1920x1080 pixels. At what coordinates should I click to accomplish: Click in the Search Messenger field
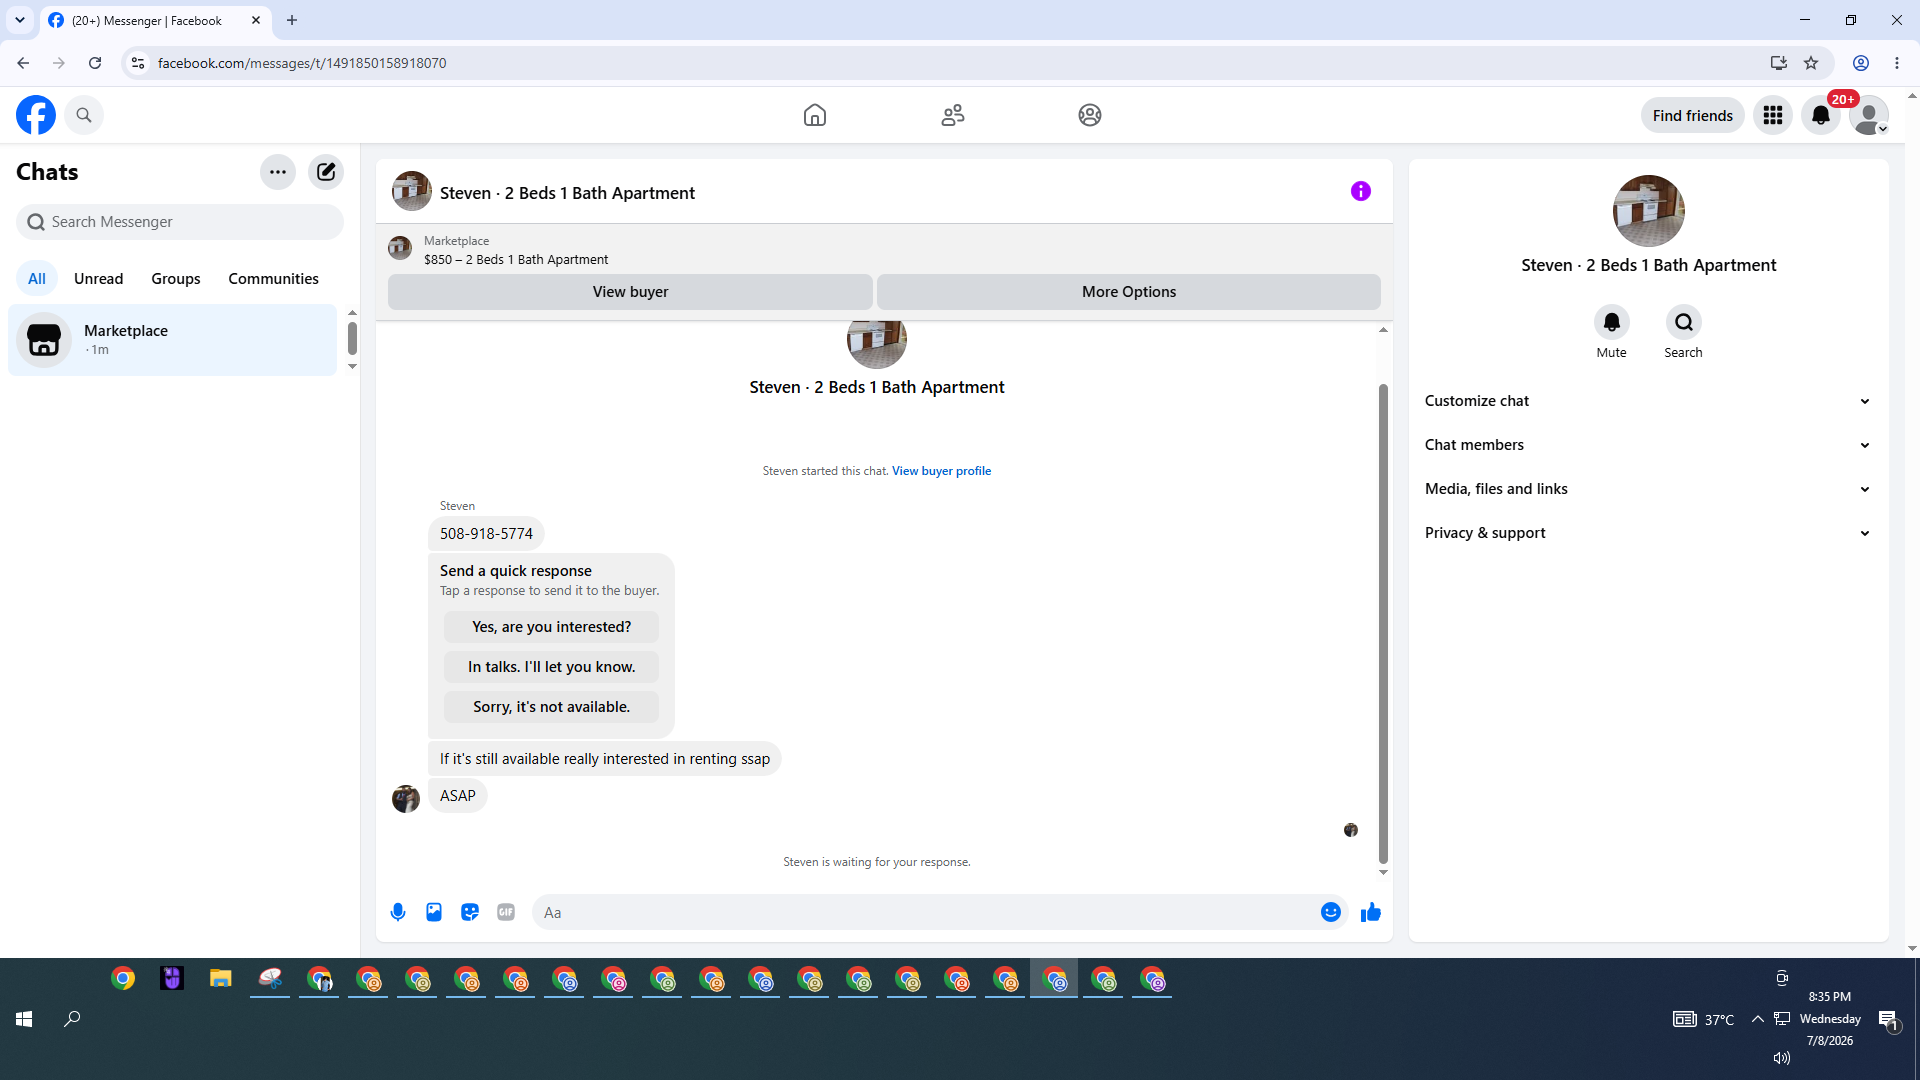[180, 222]
